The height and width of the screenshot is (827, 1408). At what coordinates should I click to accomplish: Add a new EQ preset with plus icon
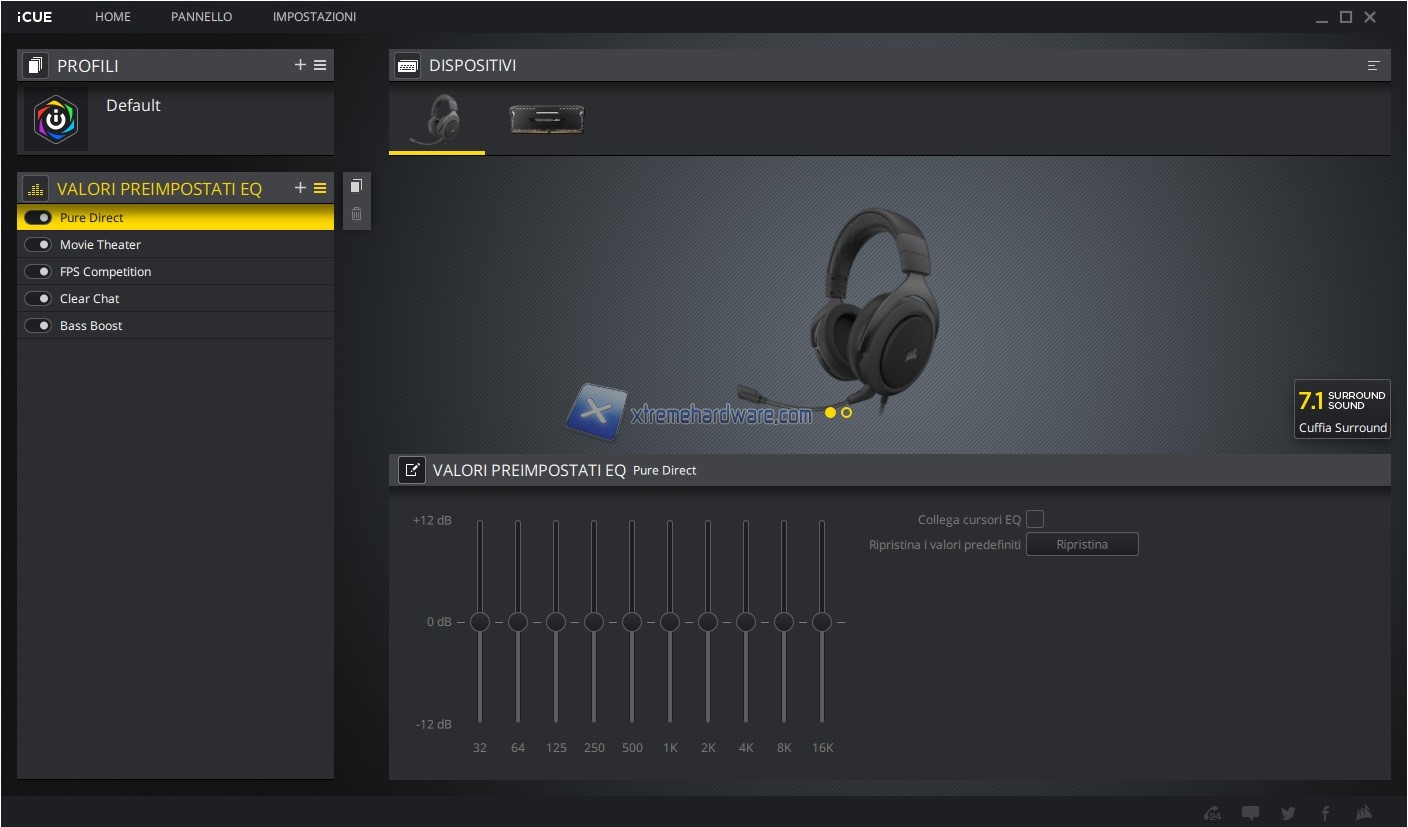pyautogui.click(x=300, y=188)
